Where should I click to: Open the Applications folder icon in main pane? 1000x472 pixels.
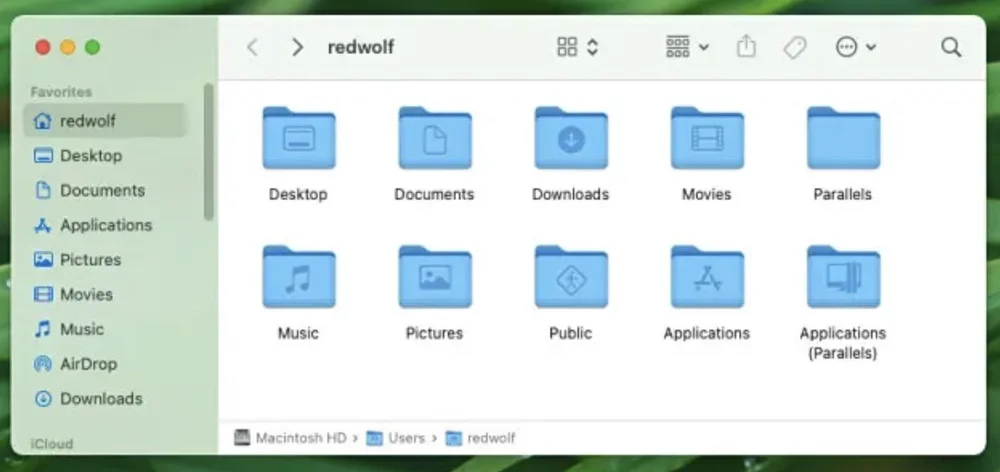click(x=707, y=277)
